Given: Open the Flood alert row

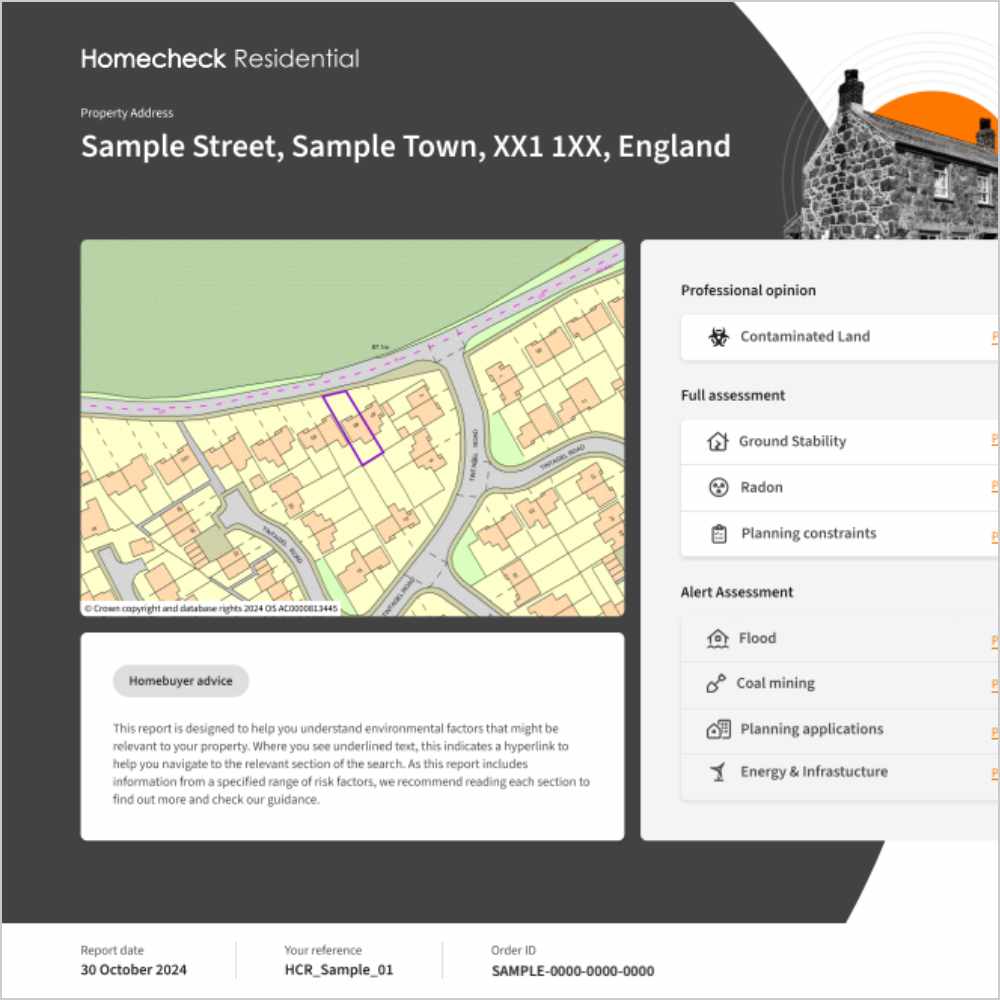Looking at the screenshot, I should (840, 638).
